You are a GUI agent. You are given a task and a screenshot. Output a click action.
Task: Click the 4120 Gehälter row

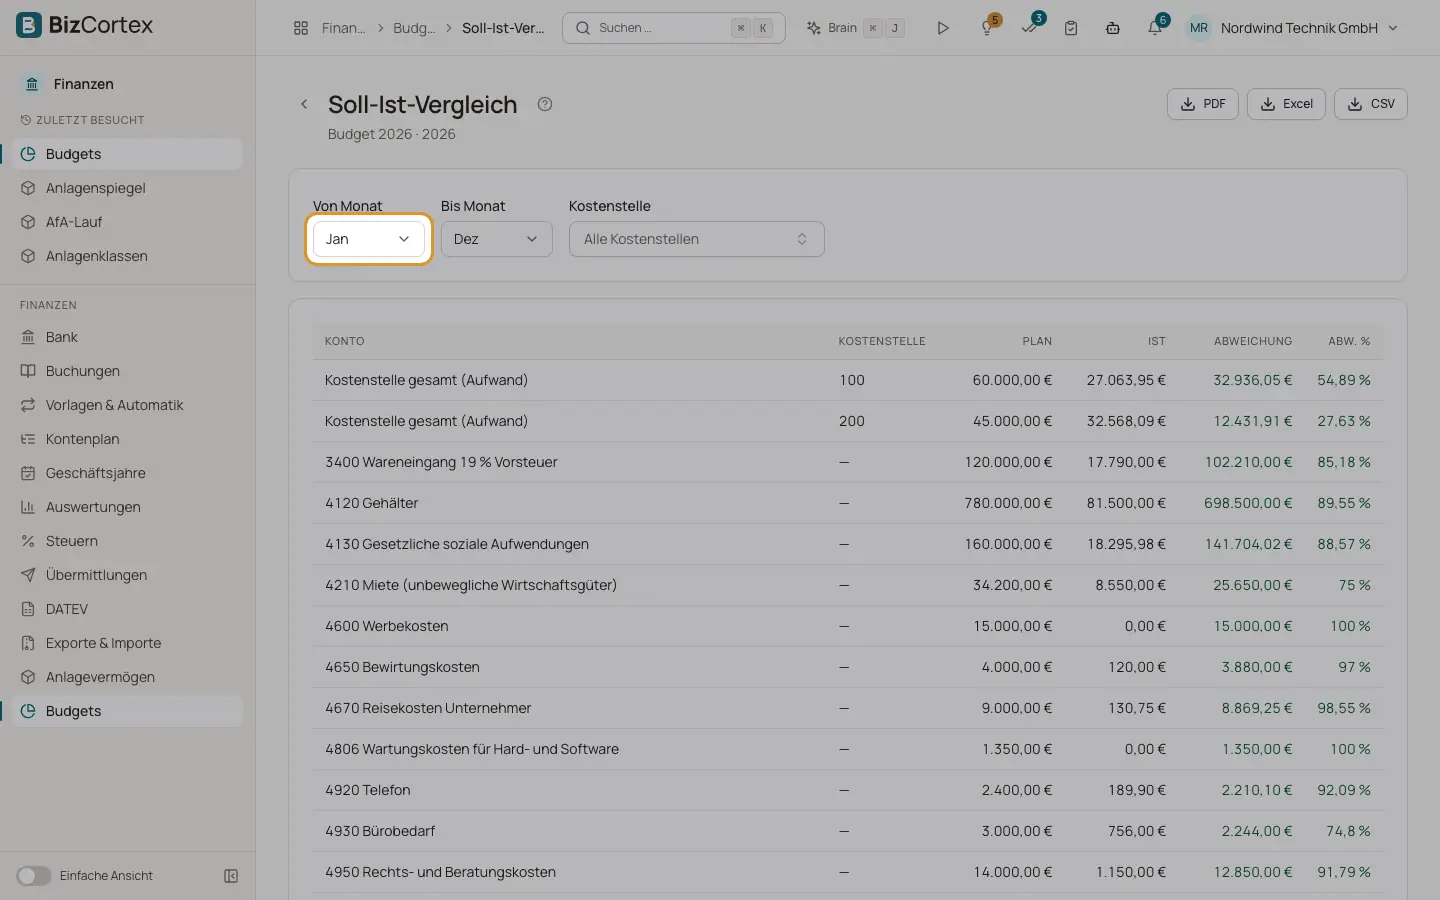[x=848, y=503]
